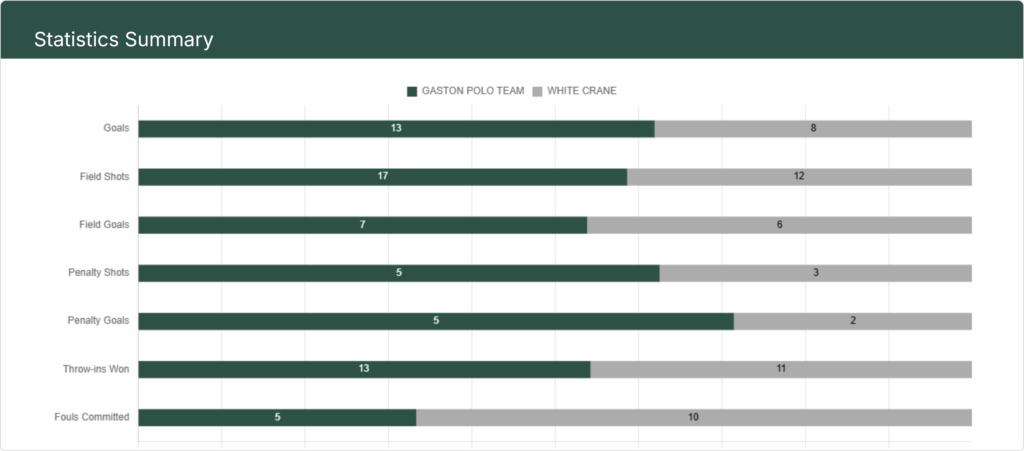The height and width of the screenshot is (451, 1024).
Task: Toggle the WHITE CRANE legend label
Action: pos(581,91)
